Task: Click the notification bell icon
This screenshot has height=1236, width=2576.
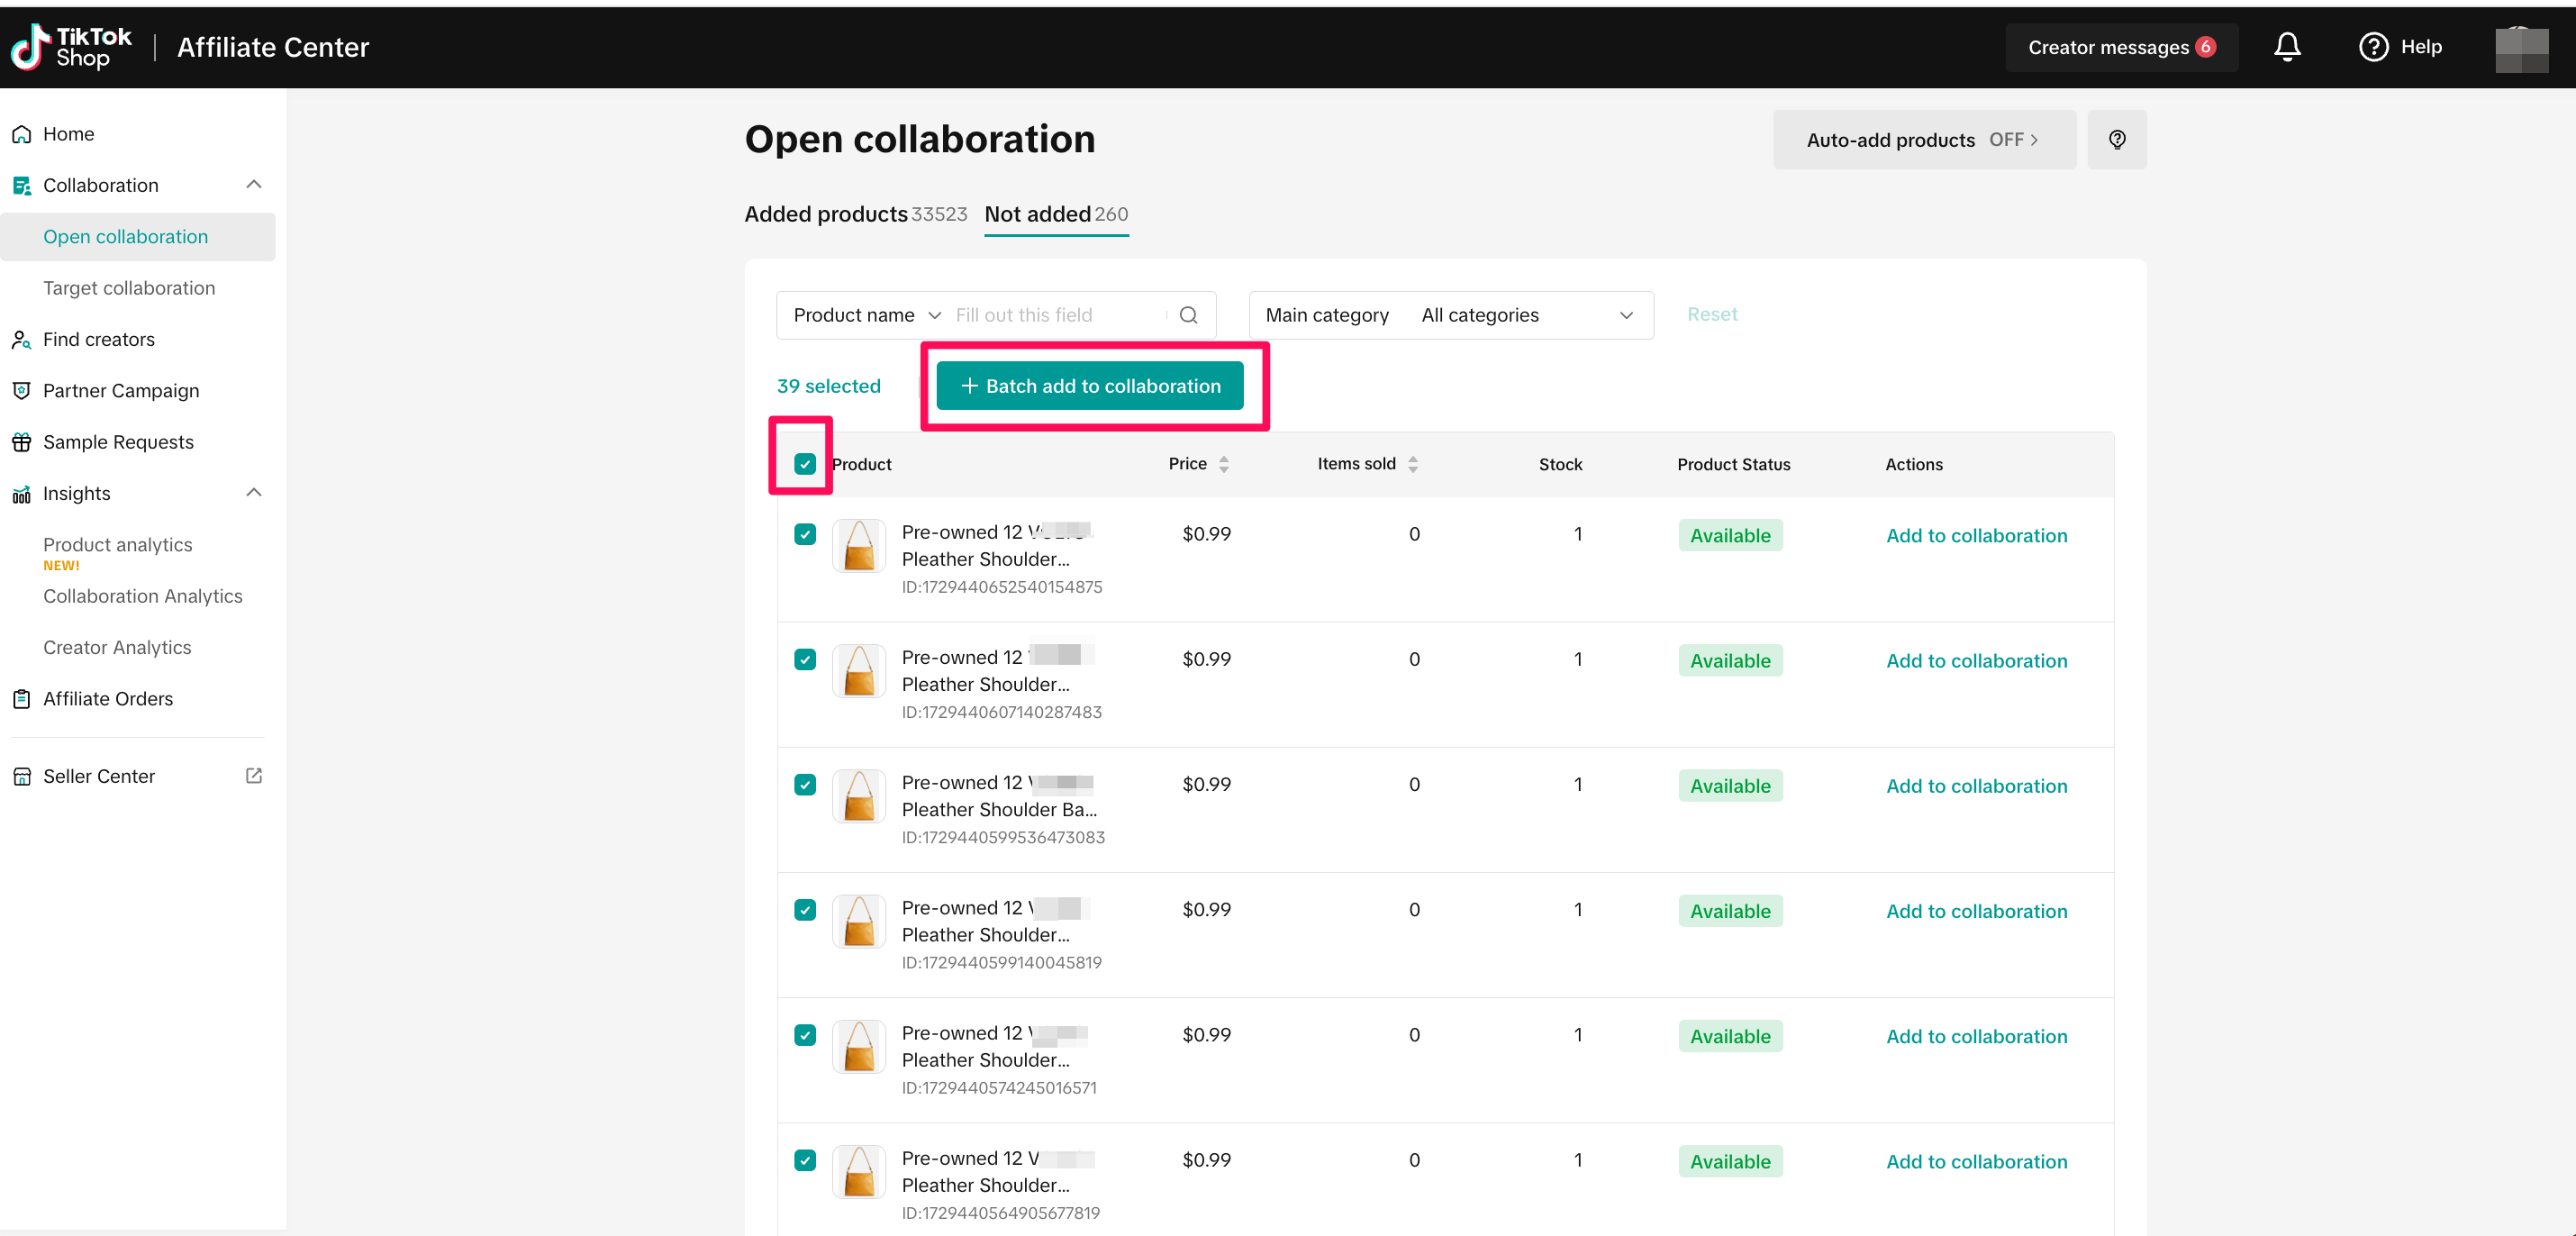Action: pos(2286,47)
